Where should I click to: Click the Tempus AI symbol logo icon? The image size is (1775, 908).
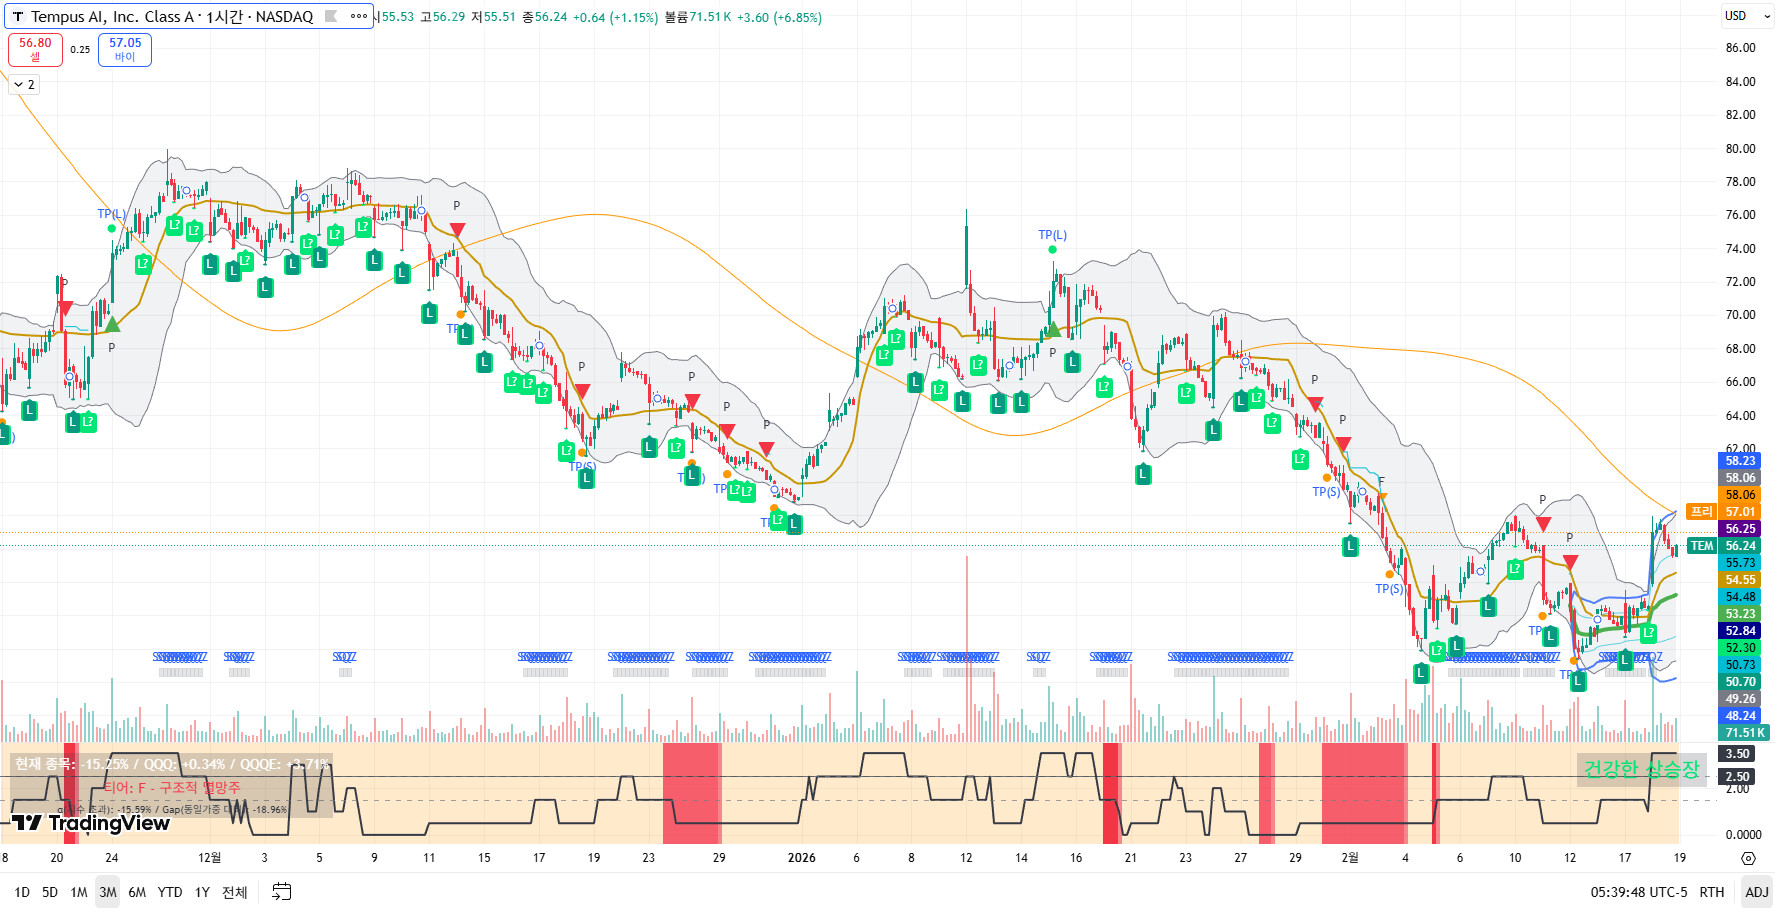click(18, 17)
